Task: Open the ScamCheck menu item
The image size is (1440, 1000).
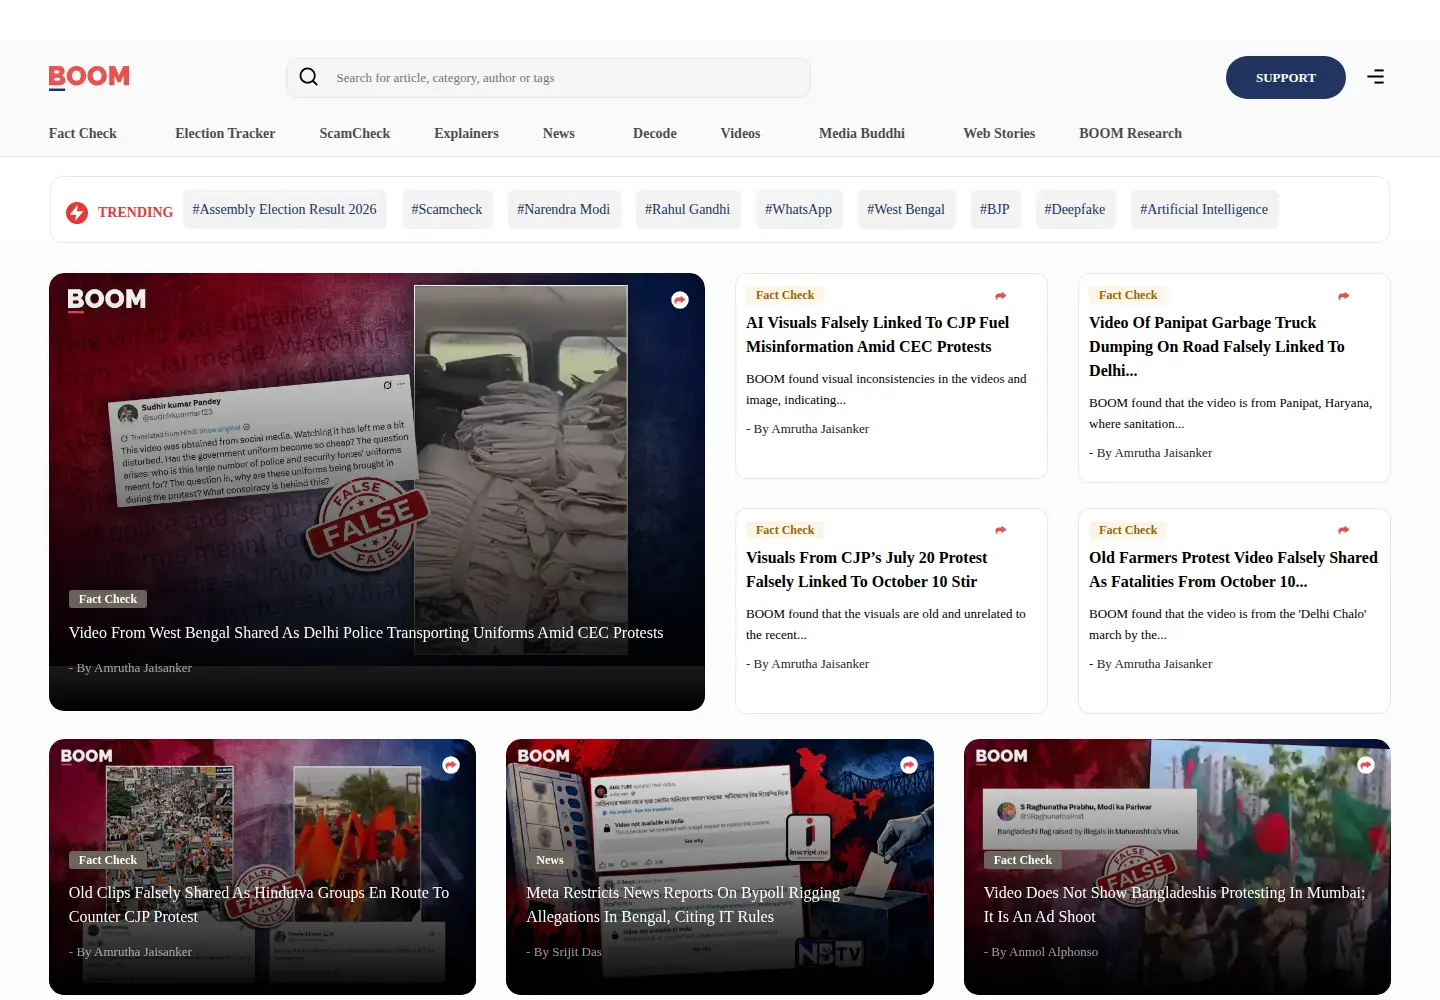Action: pyautogui.click(x=355, y=133)
